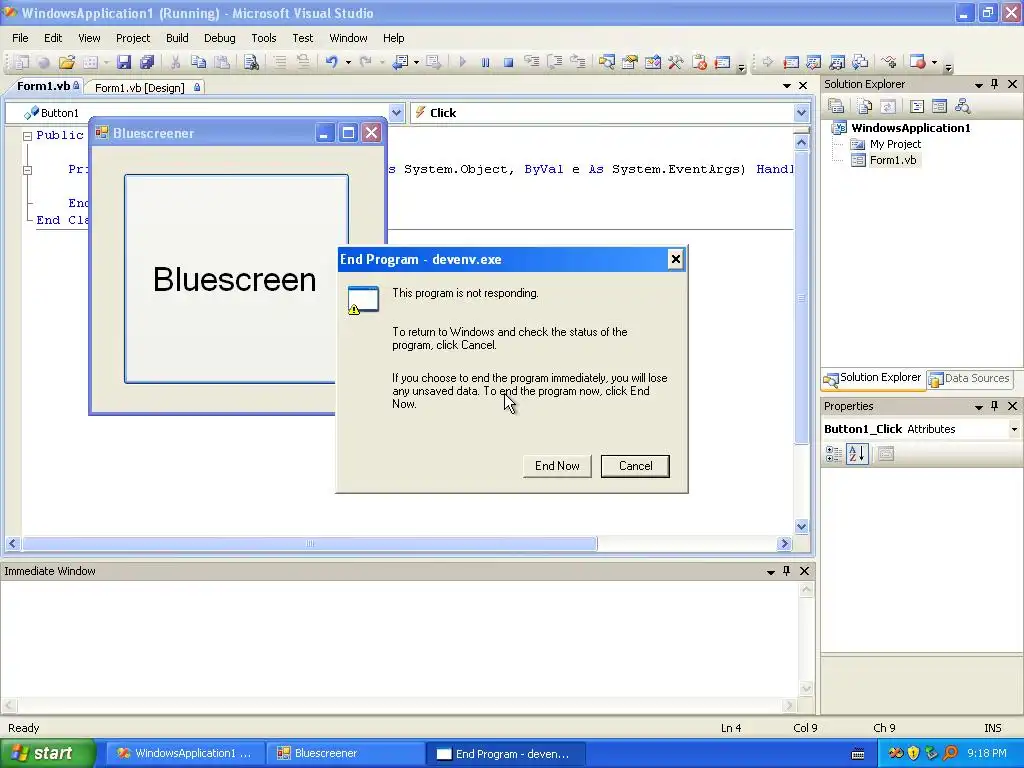
Task: Click the Refresh icon in Solution Explorer toolbar
Action: 888,106
